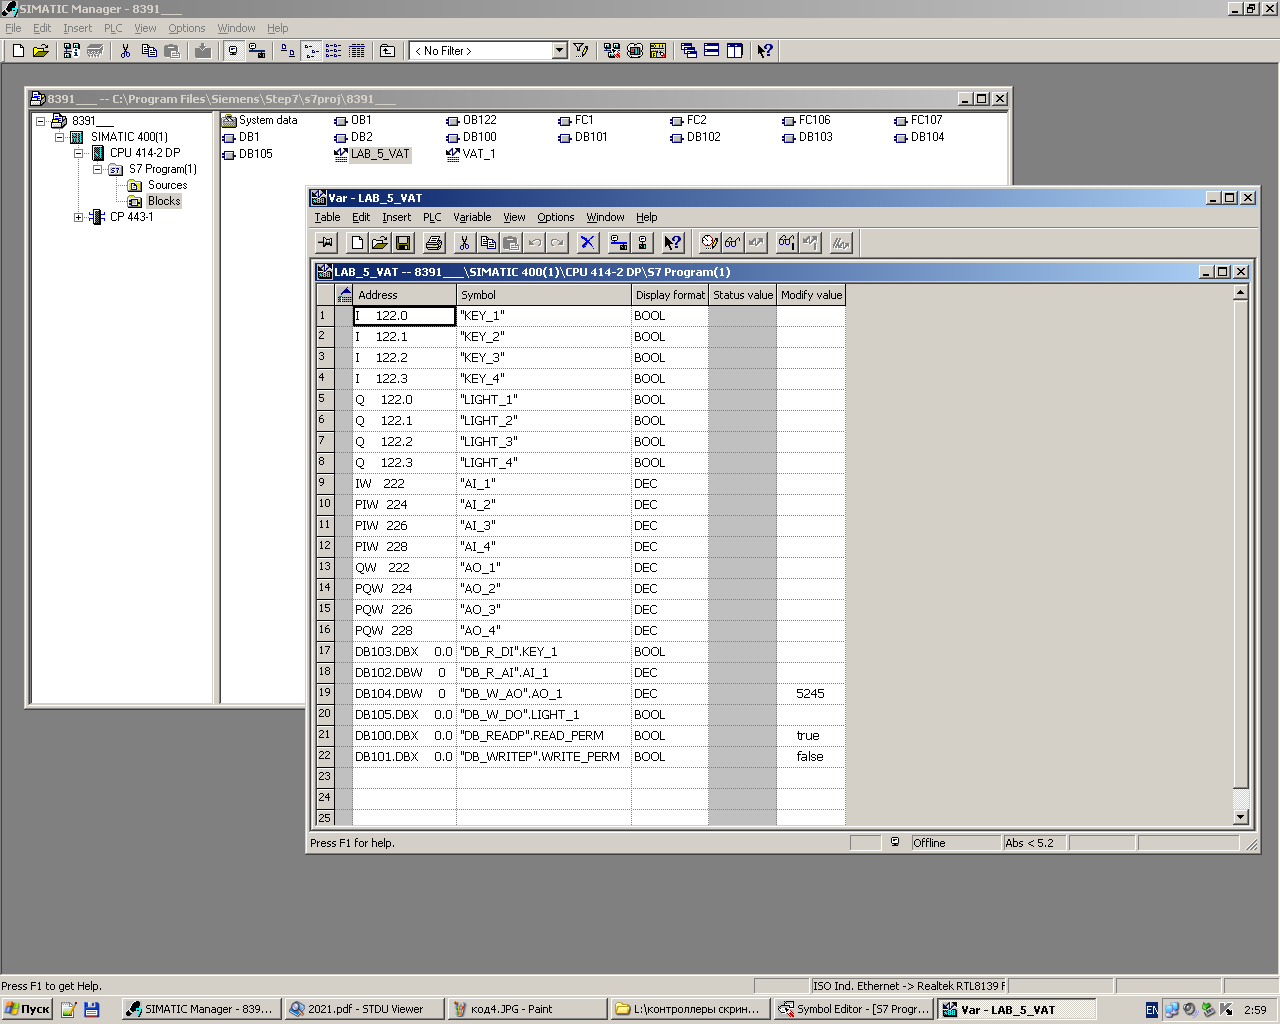This screenshot has width=1280, height=1024.
Task: Click scroll down arrow in variable table
Action: (1241, 817)
